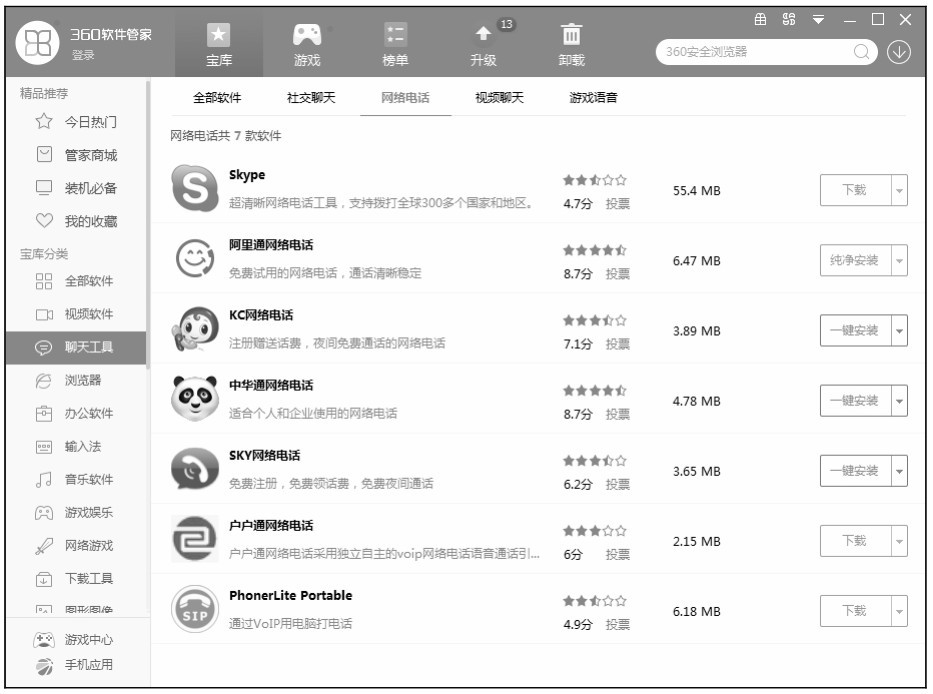Image resolution: width=933 pixels, height=694 pixels.
Task: Select 网络游戏 category
Action: [76, 545]
